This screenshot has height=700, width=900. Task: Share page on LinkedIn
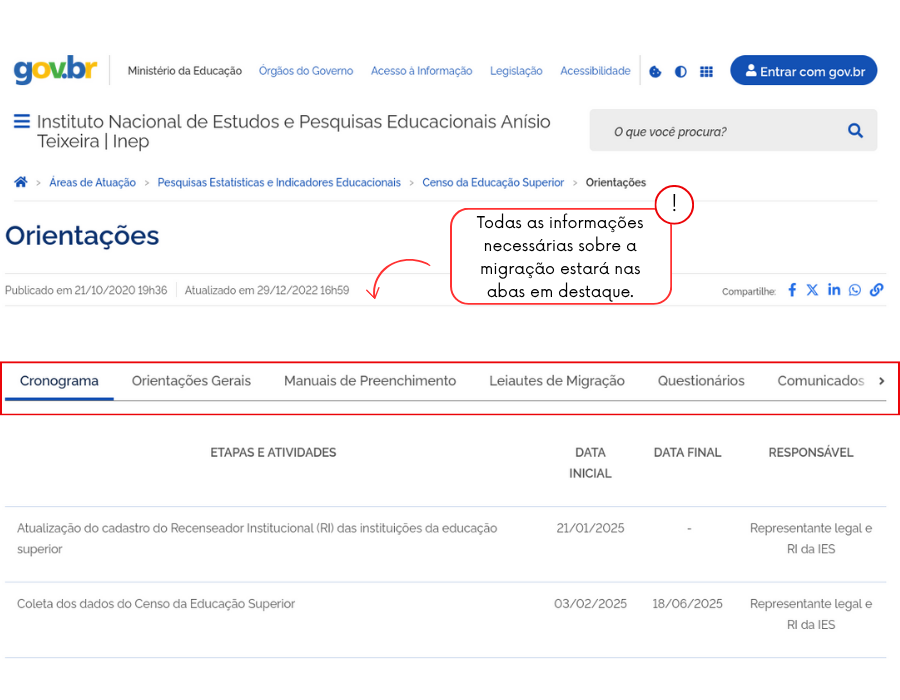click(x=834, y=290)
